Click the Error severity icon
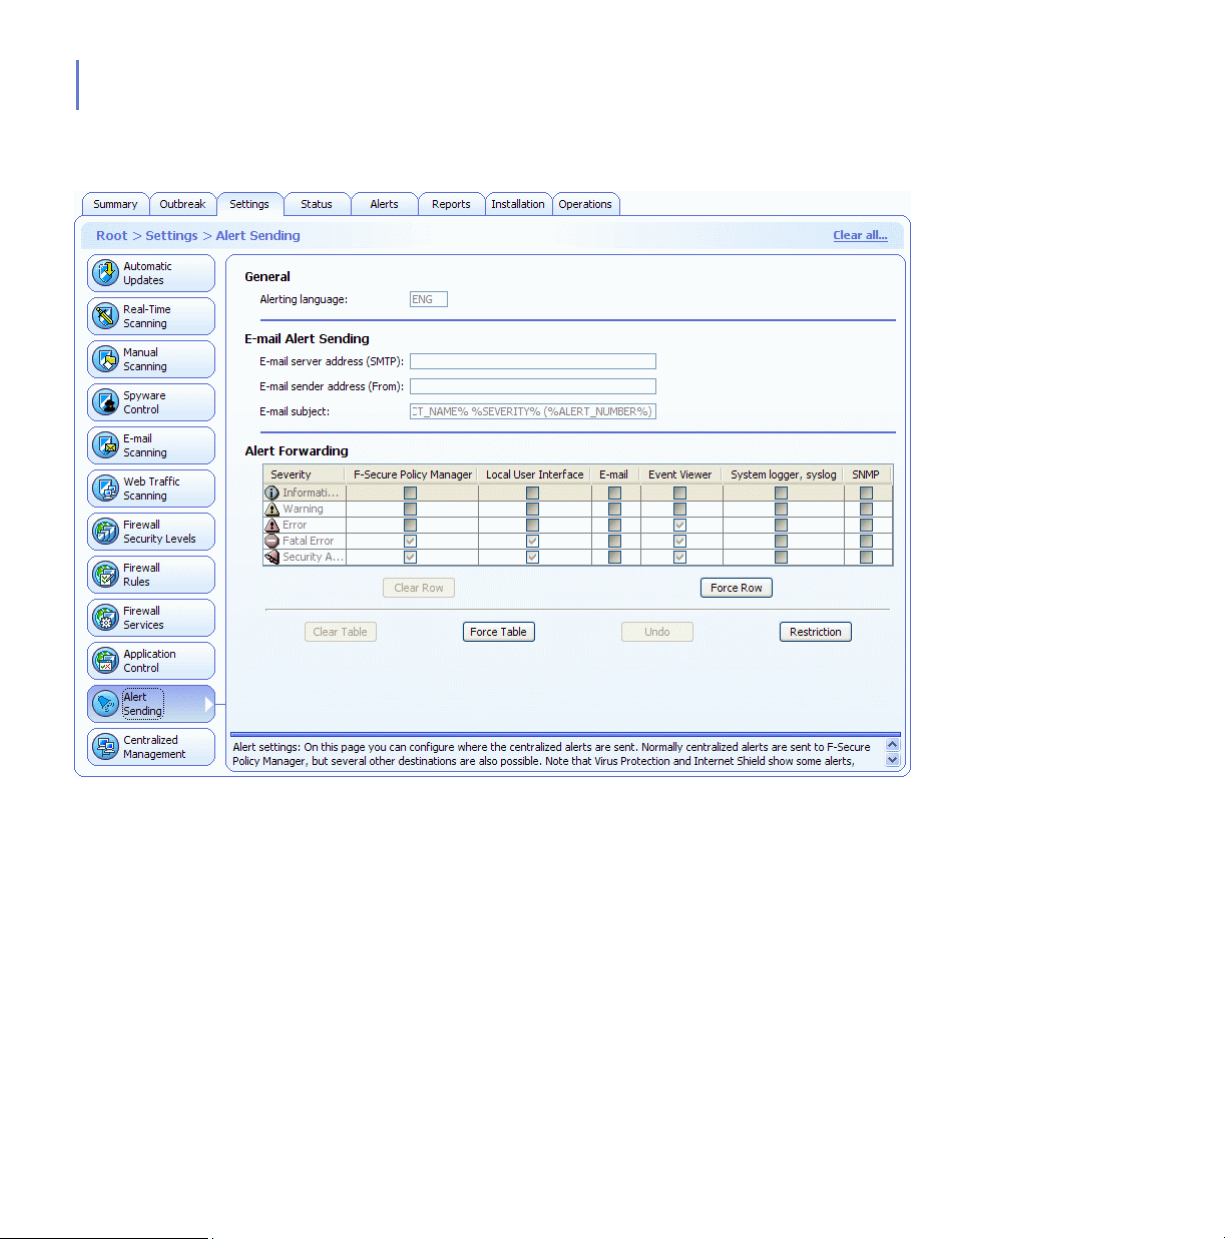This screenshot has width=1225, height=1239. tap(272, 525)
